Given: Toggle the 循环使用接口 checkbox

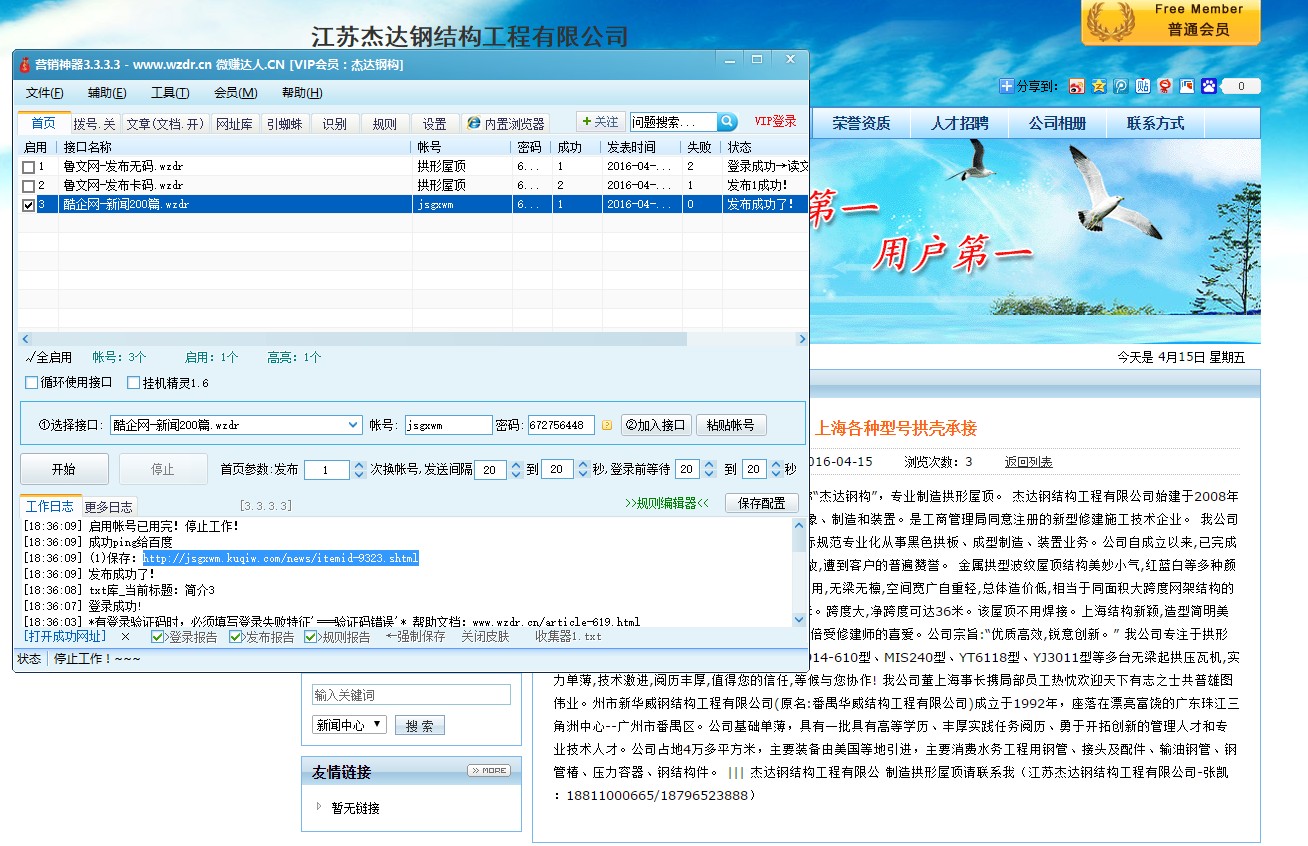Looking at the screenshot, I should tap(32, 383).
